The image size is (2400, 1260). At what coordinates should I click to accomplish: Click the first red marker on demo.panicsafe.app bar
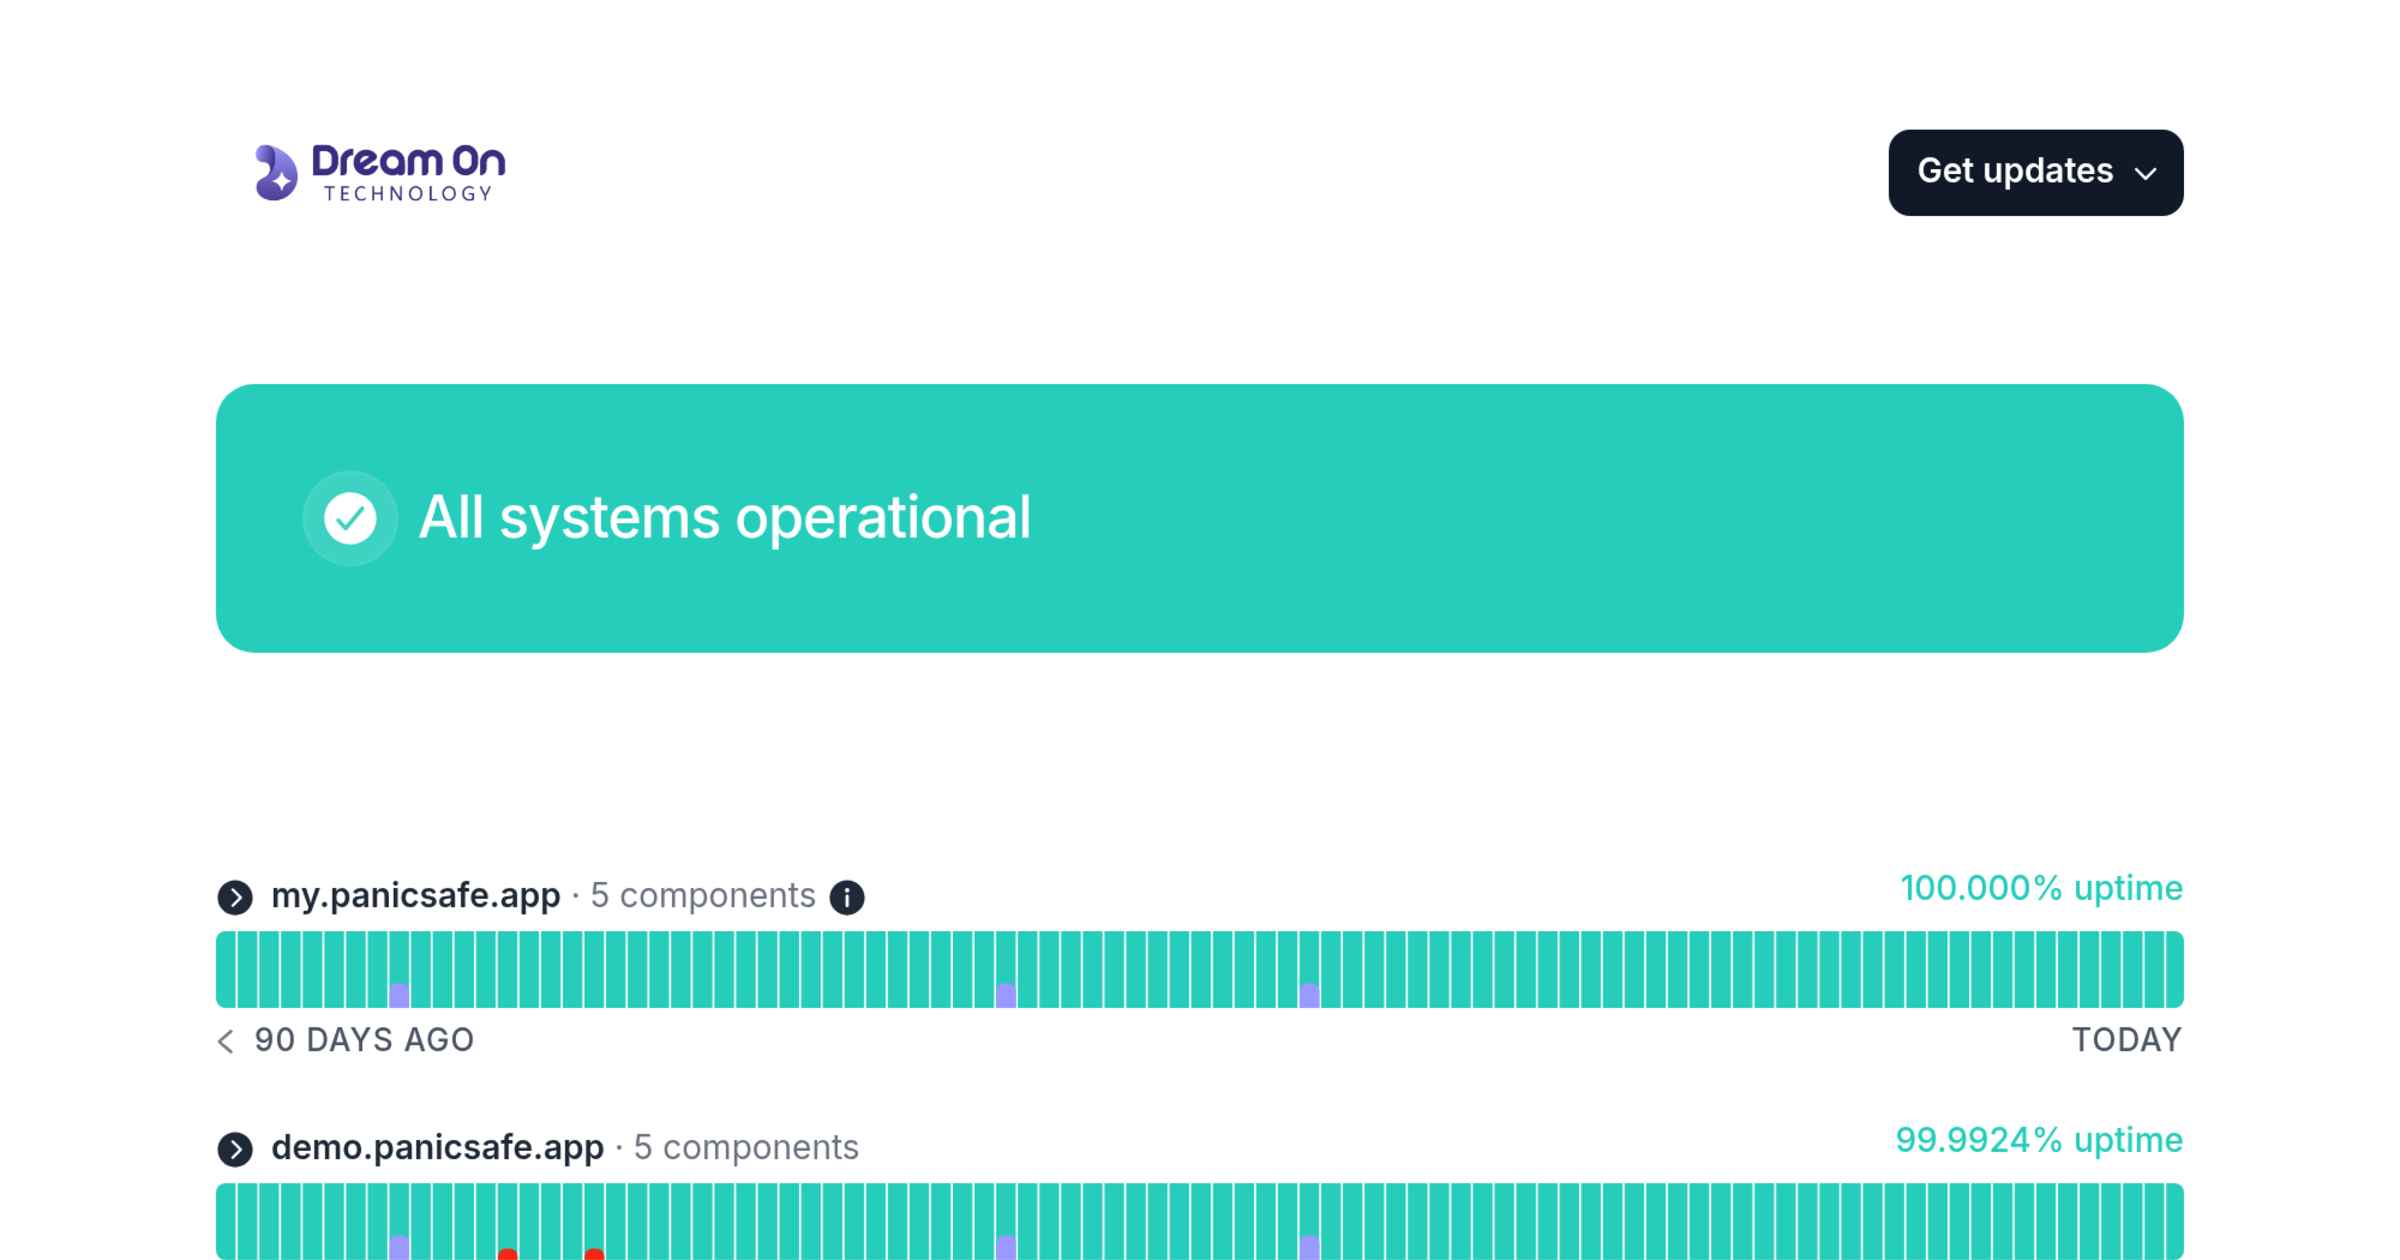click(508, 1253)
